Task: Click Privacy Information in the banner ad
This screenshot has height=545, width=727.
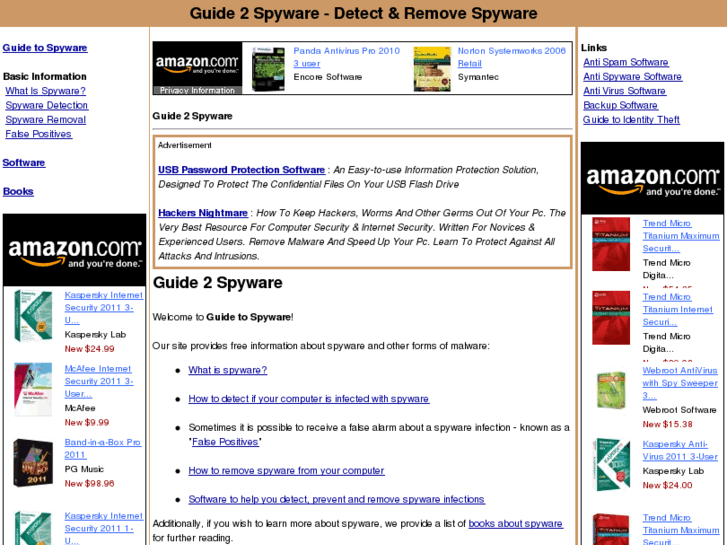Action: tap(197, 90)
